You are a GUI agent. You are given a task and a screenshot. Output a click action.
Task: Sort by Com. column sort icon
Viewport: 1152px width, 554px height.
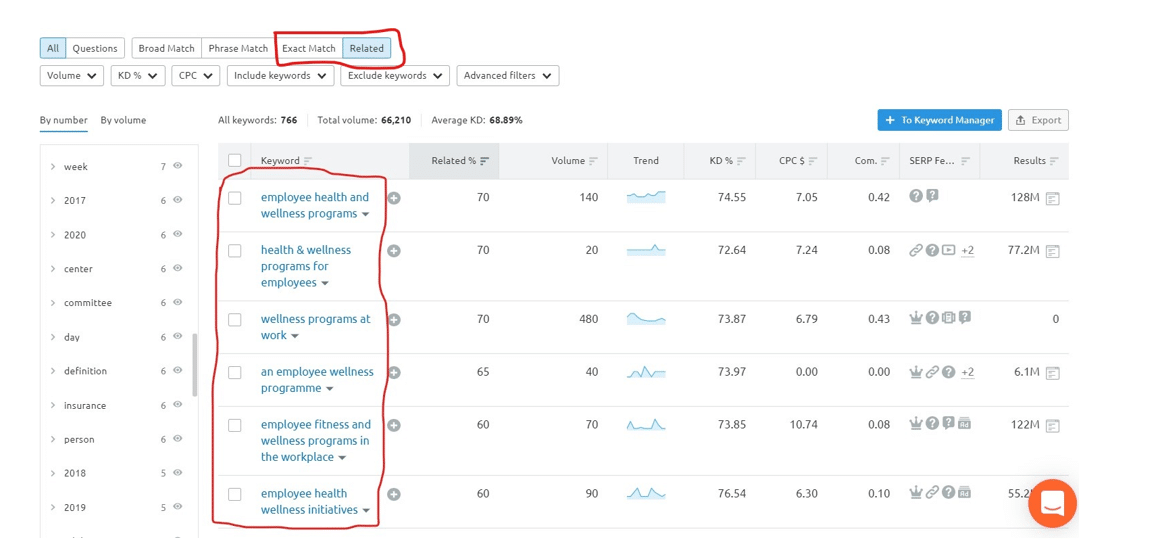coord(885,161)
